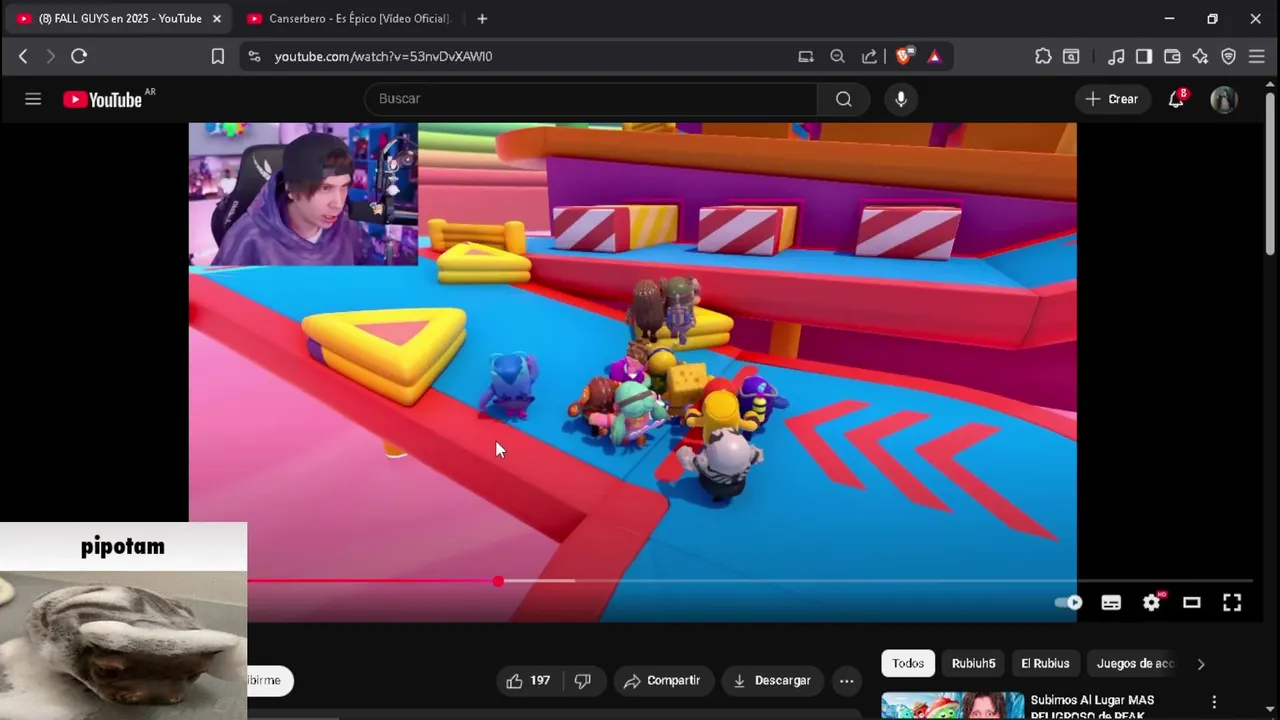The image size is (1280, 720).
Task: Click Descargar download button
Action: pyautogui.click(x=772, y=680)
